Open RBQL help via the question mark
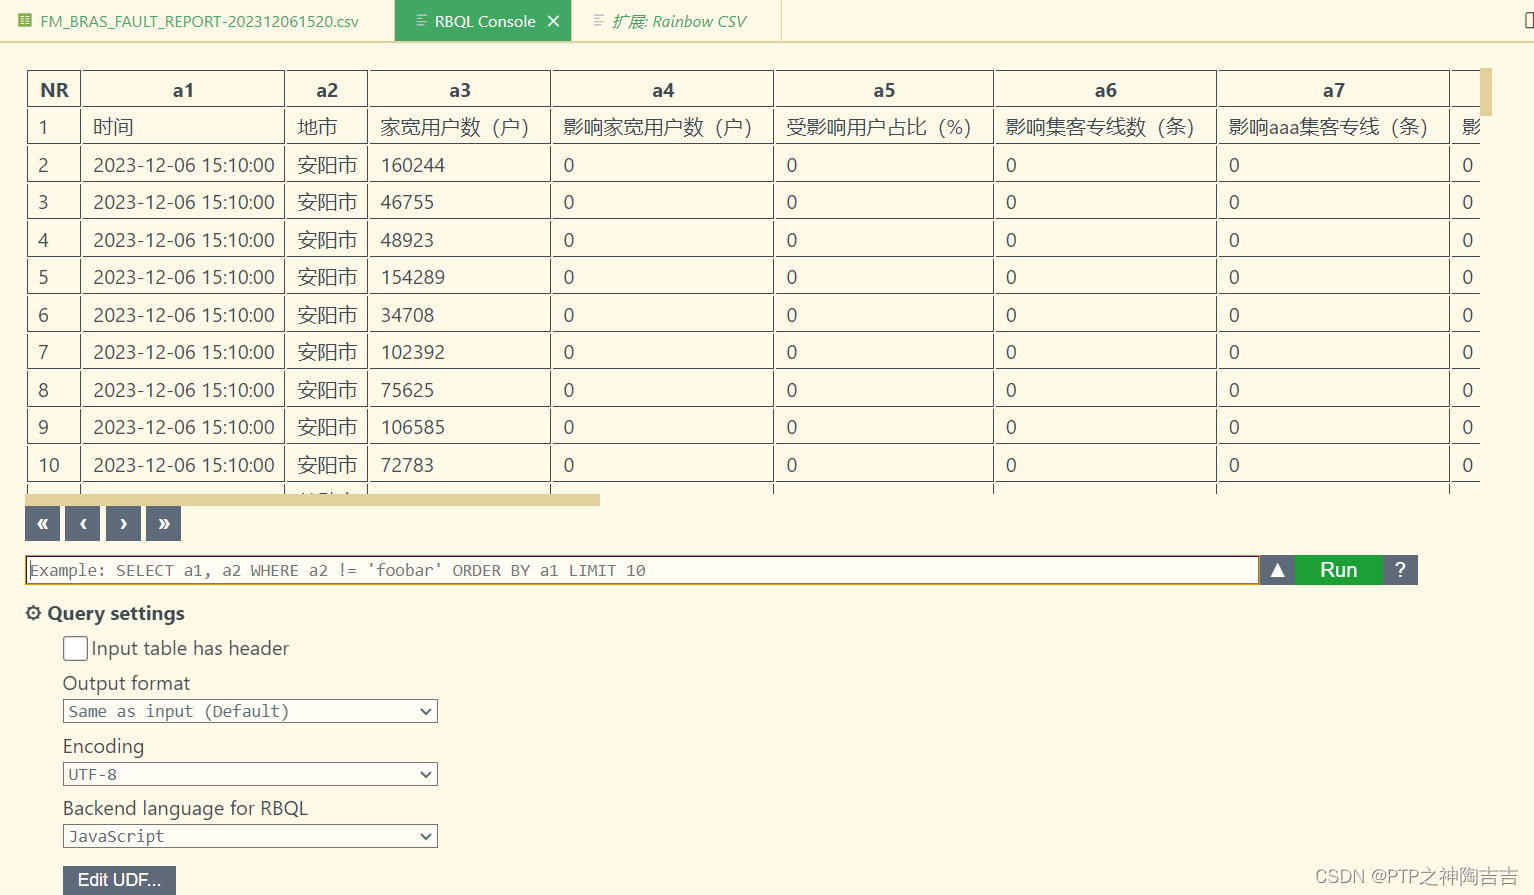Viewport: 1534px width, 895px height. pyautogui.click(x=1400, y=569)
